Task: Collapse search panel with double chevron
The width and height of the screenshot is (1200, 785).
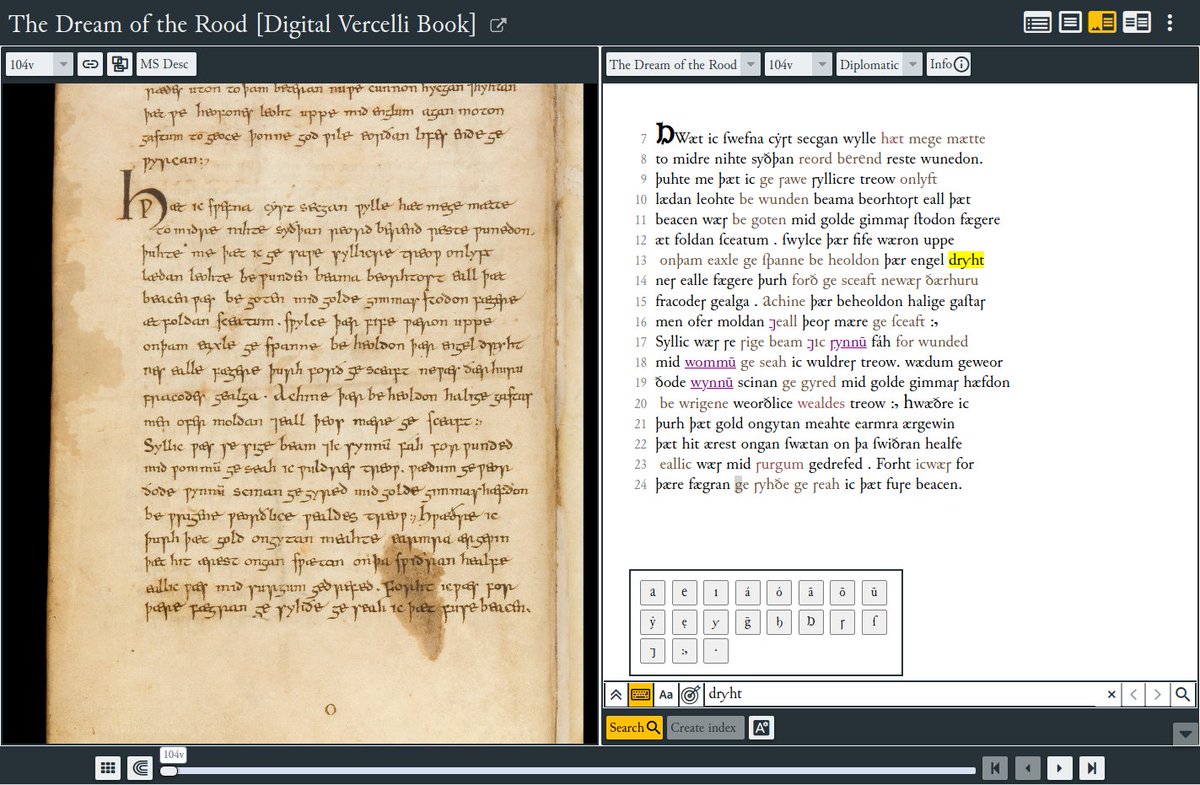Action: click(x=617, y=695)
